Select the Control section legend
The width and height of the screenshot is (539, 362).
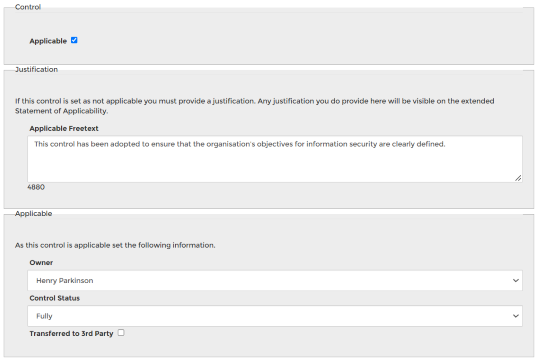click(x=28, y=7)
